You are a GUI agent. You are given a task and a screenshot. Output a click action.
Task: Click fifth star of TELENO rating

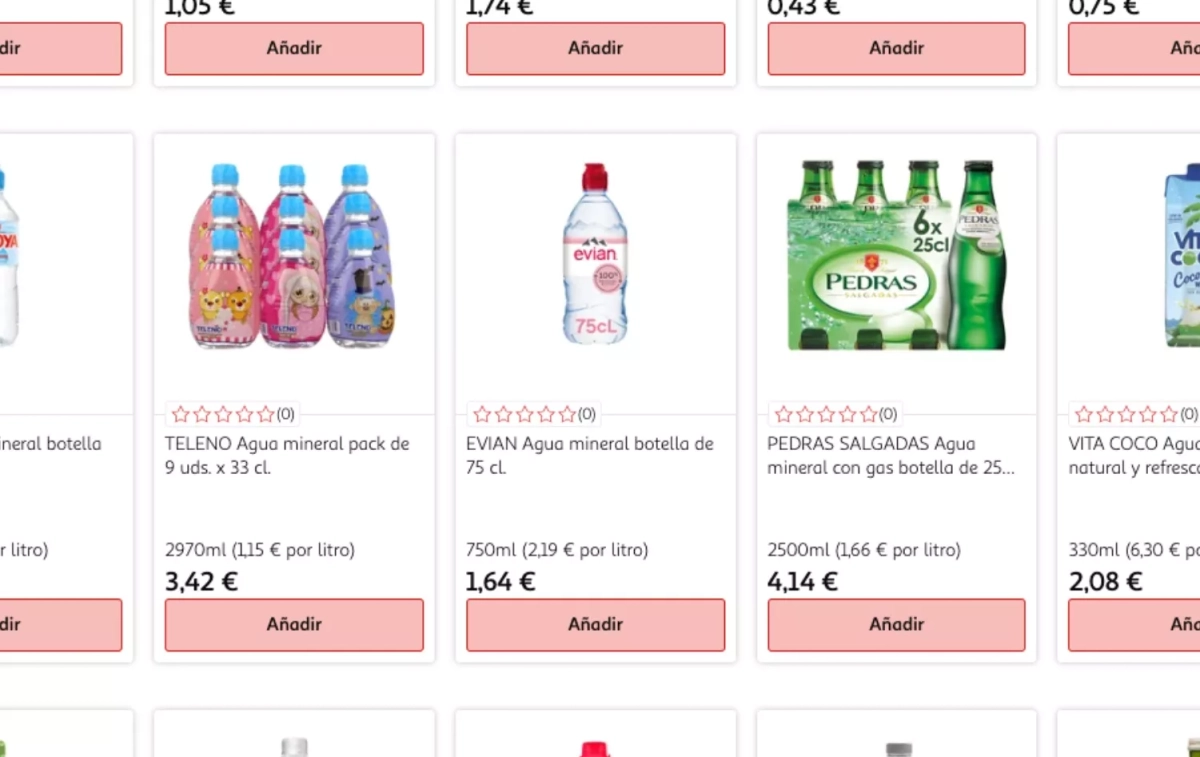pos(265,414)
